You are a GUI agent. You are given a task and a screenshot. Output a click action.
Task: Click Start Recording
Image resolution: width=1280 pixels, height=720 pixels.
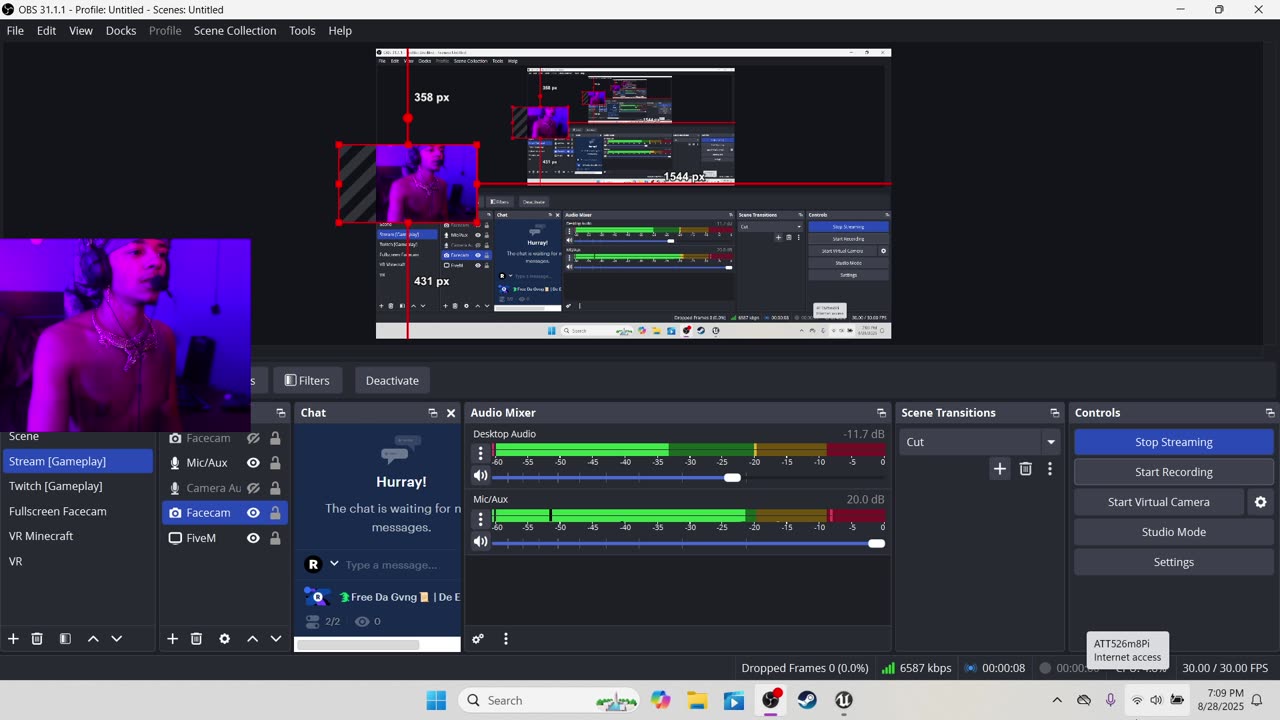coord(1174,472)
